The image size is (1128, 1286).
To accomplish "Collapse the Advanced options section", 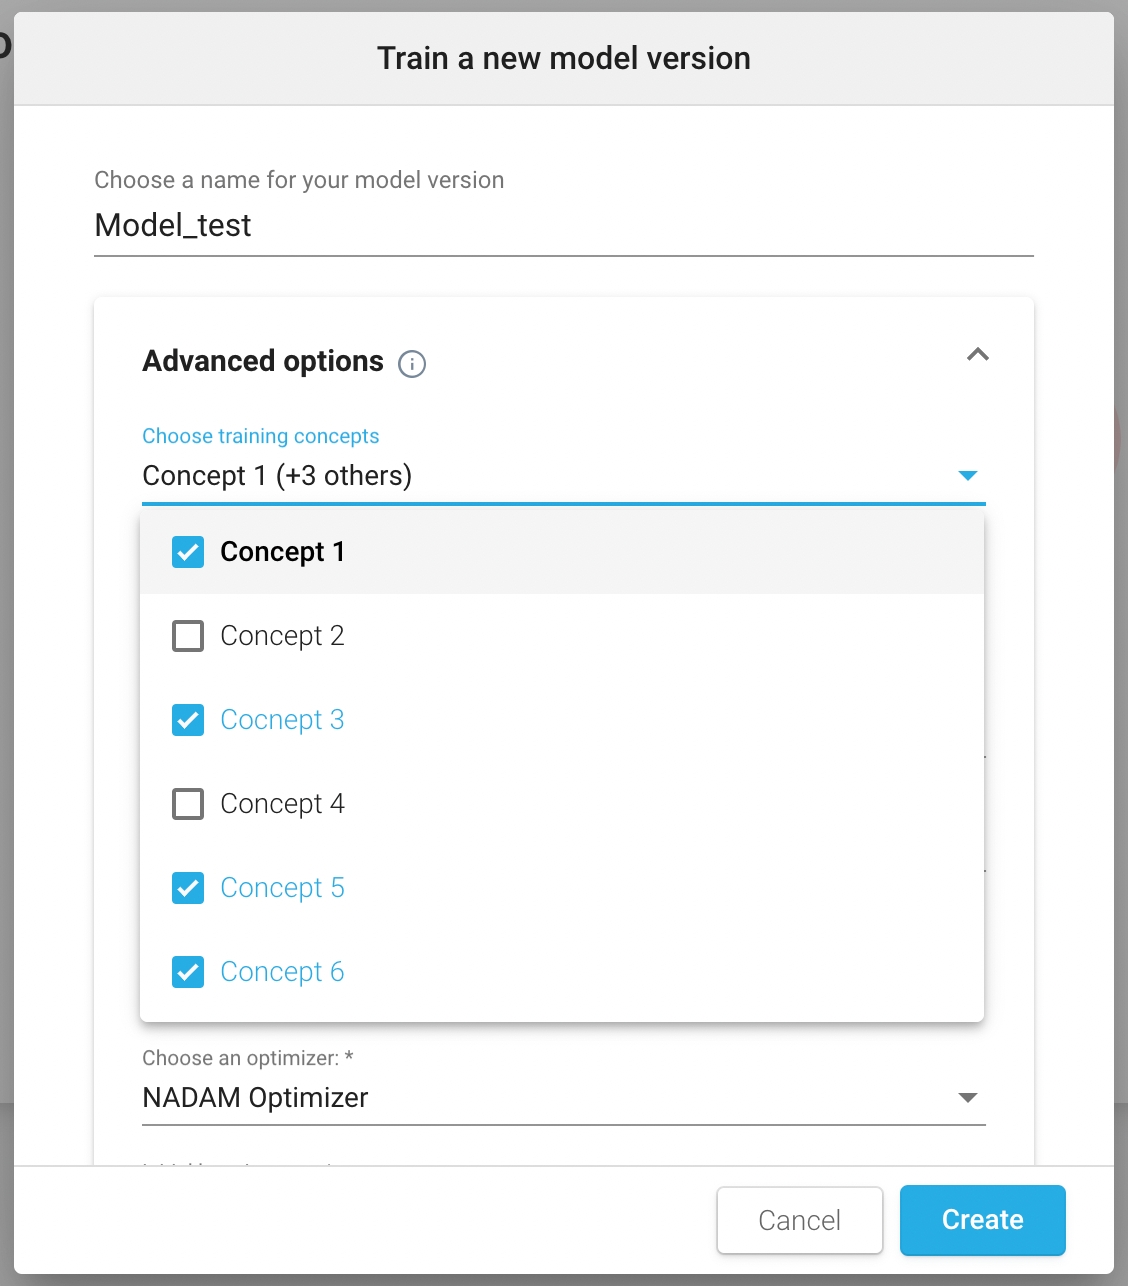I will point(977,355).
